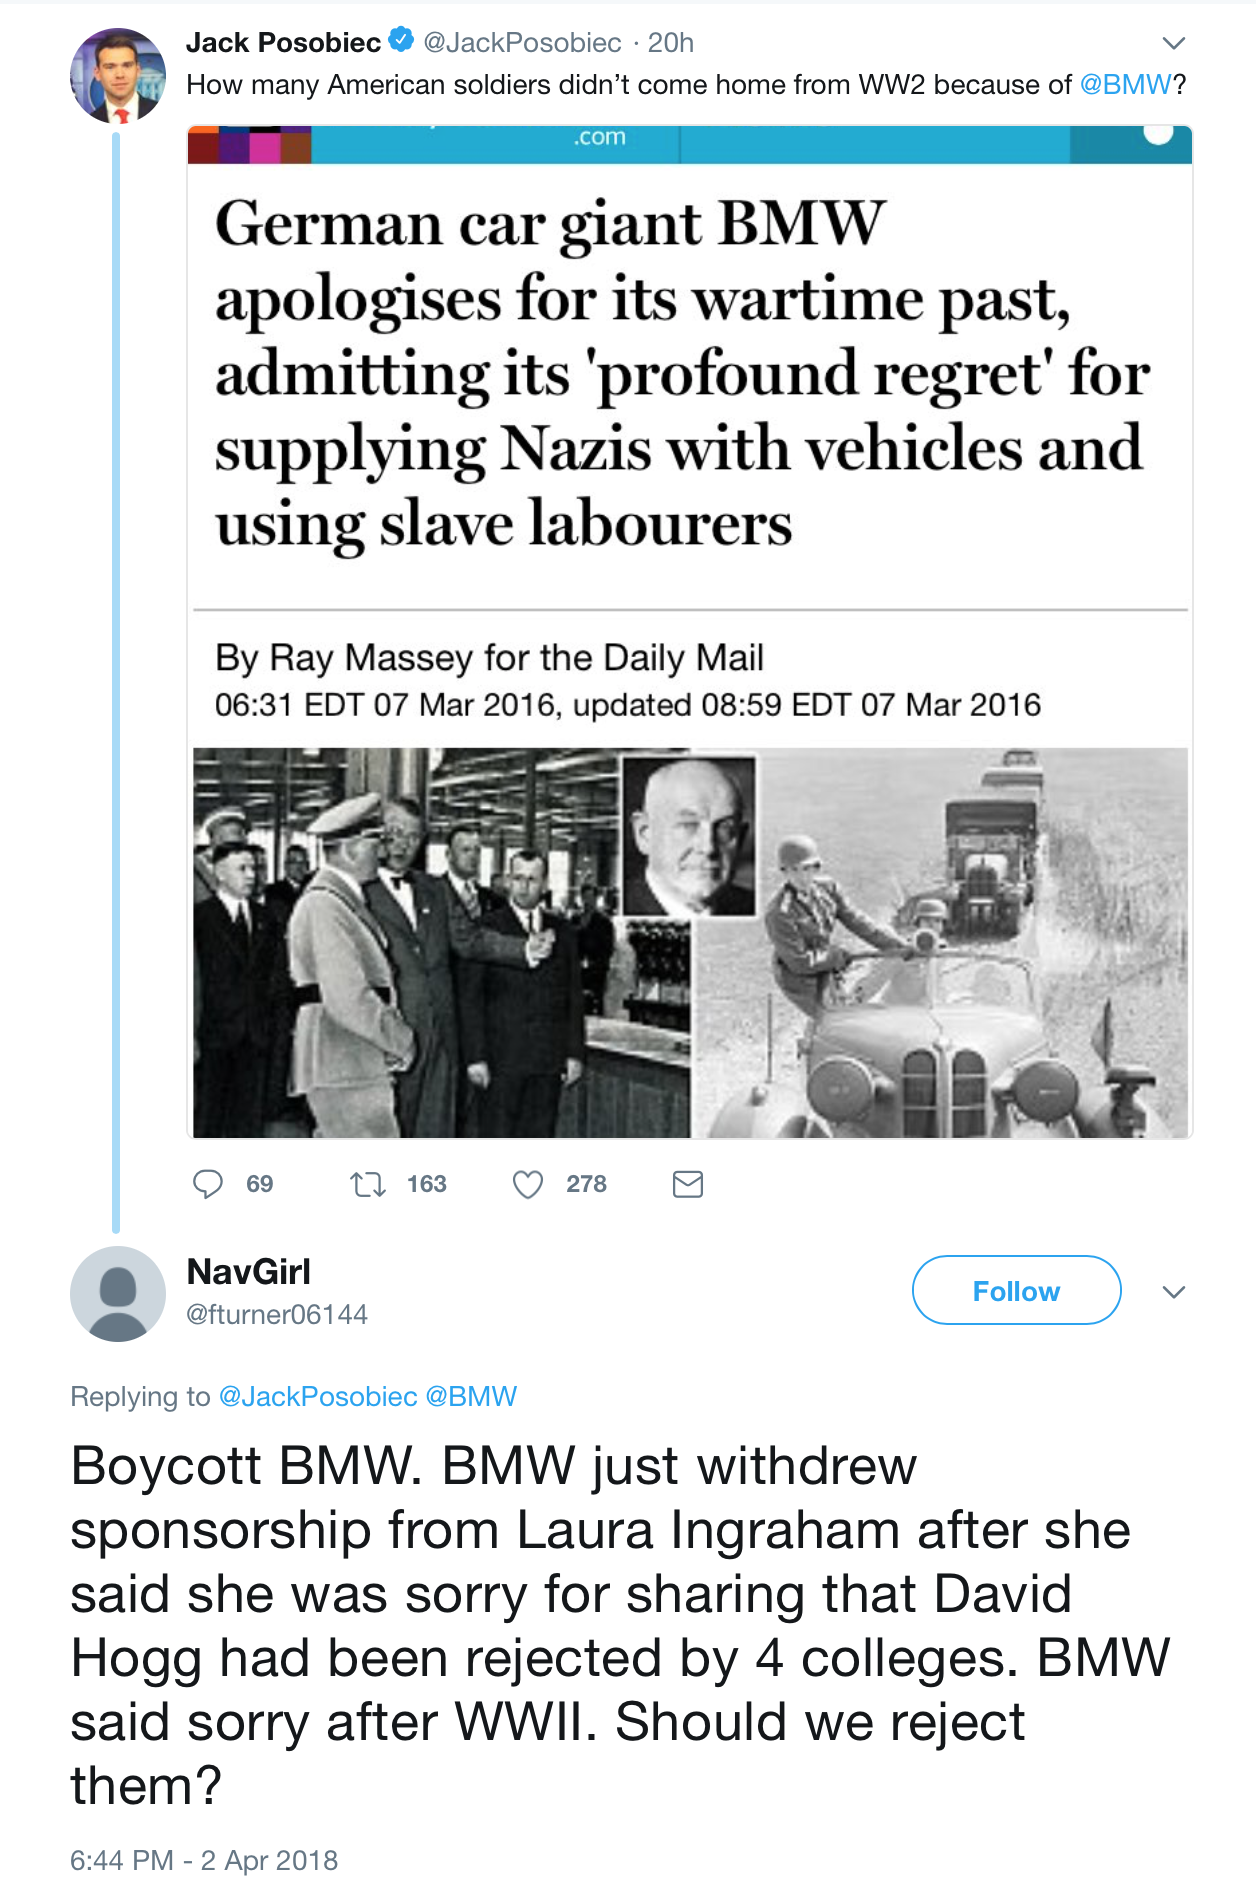Send tweet via direct message envelope
This screenshot has height=1900, width=1256.
click(x=688, y=1185)
